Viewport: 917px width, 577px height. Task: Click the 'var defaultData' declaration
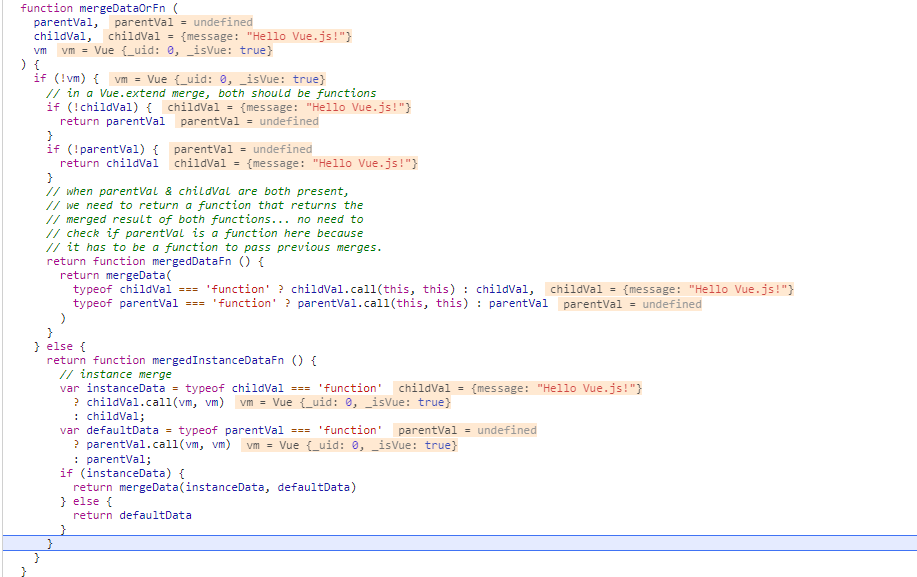(x=221, y=430)
